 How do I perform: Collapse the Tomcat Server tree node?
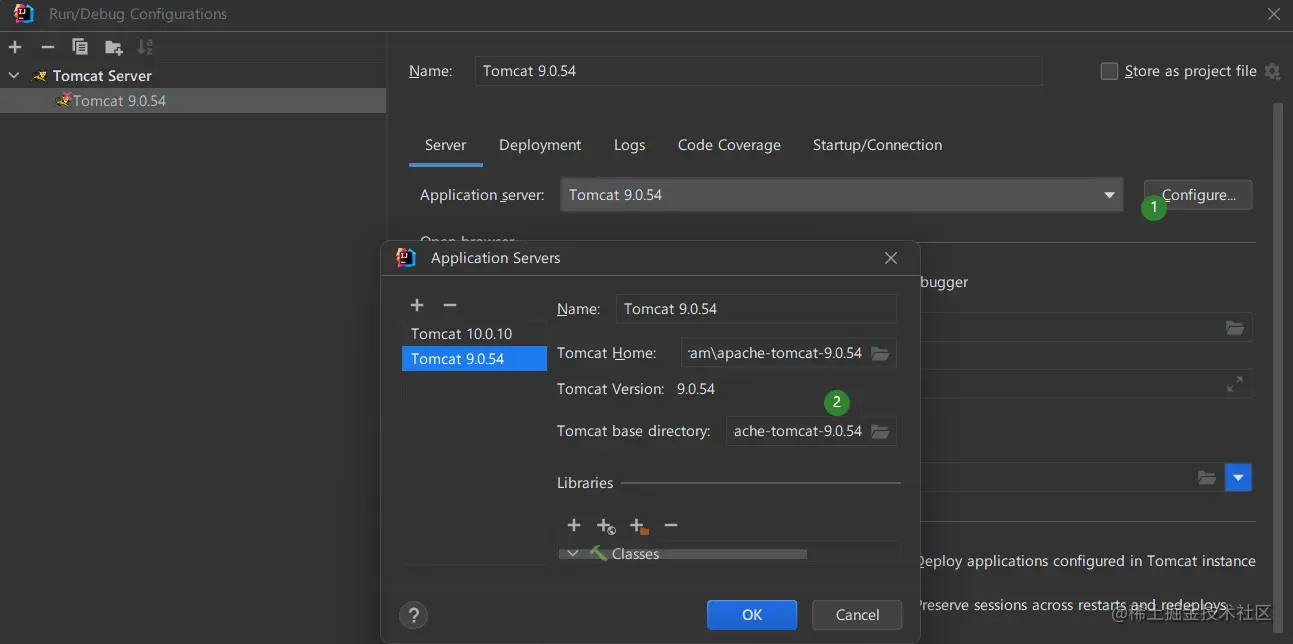click(14, 75)
